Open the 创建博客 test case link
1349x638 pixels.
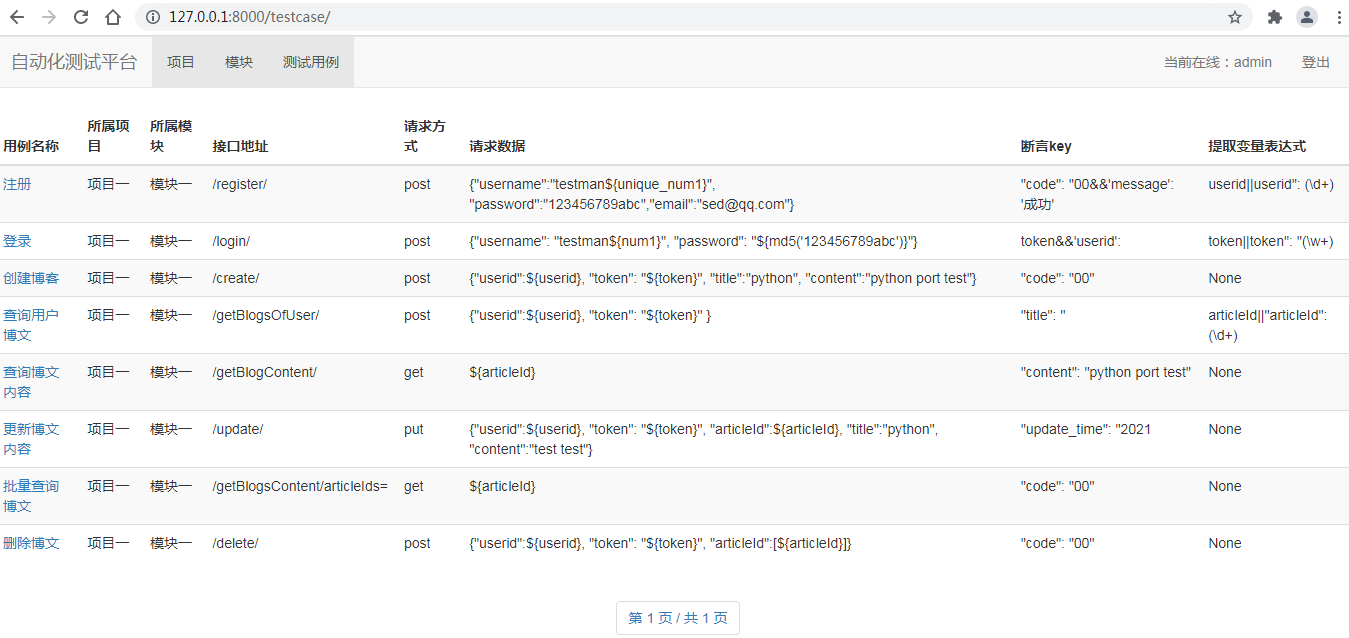[31, 278]
